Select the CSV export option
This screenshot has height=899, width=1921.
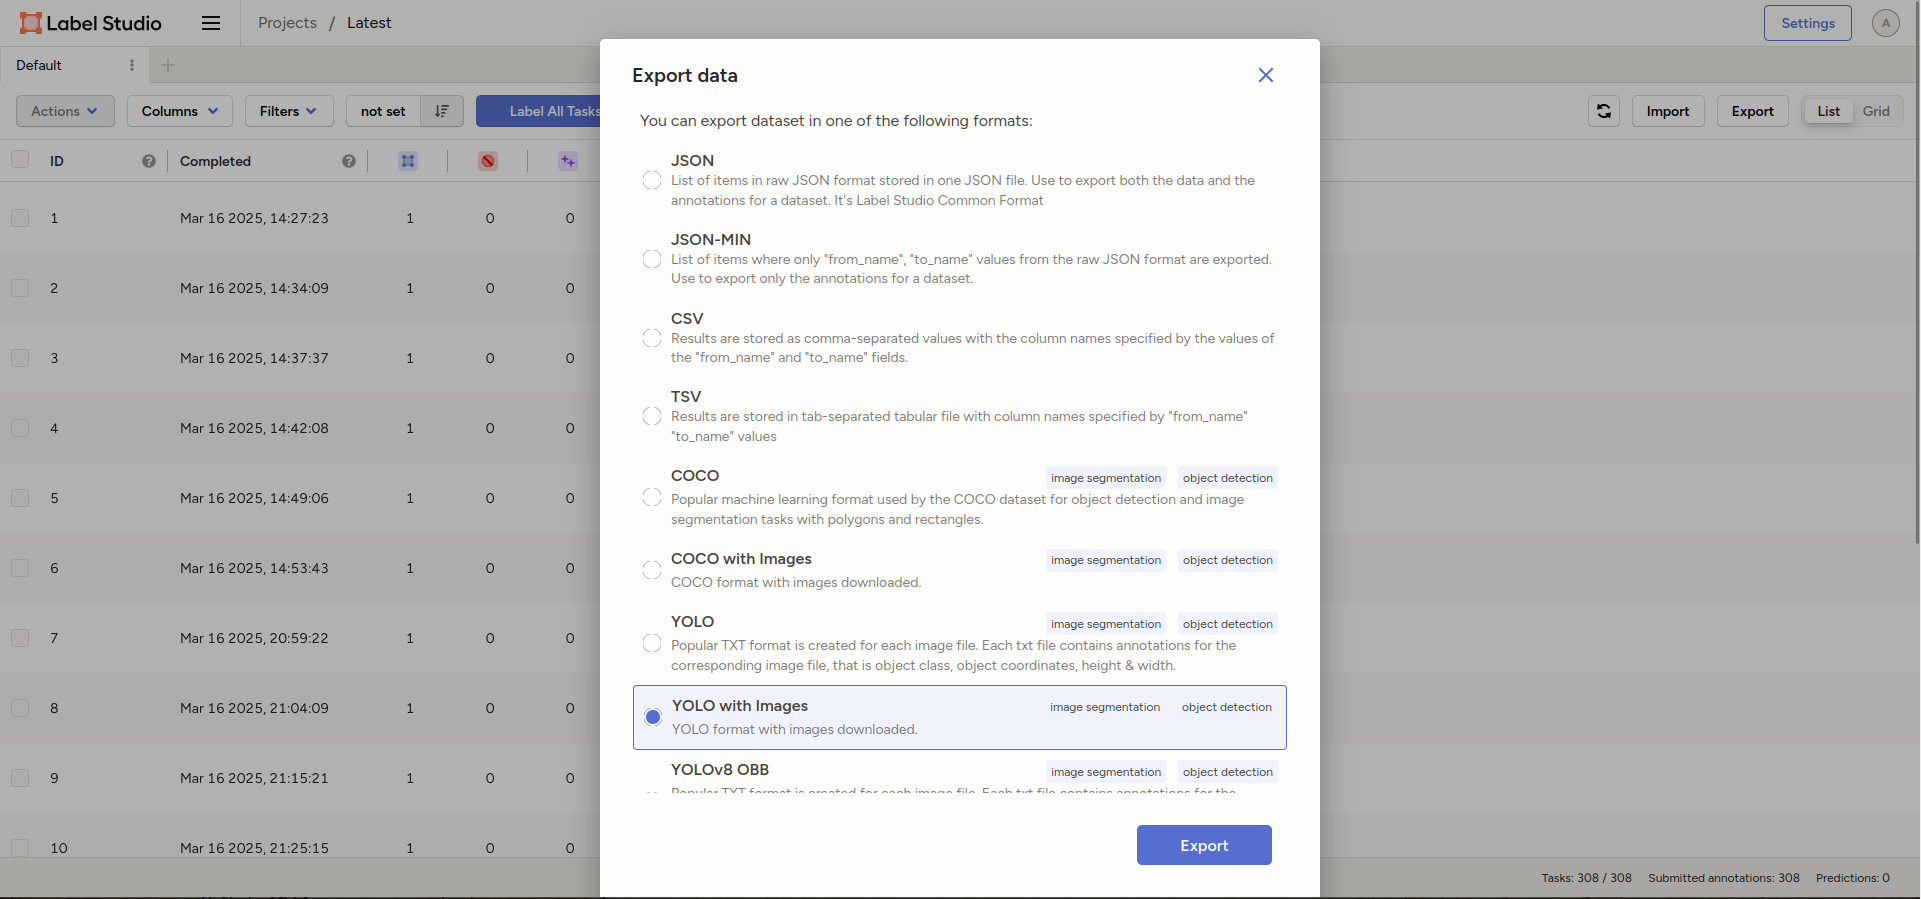point(652,338)
